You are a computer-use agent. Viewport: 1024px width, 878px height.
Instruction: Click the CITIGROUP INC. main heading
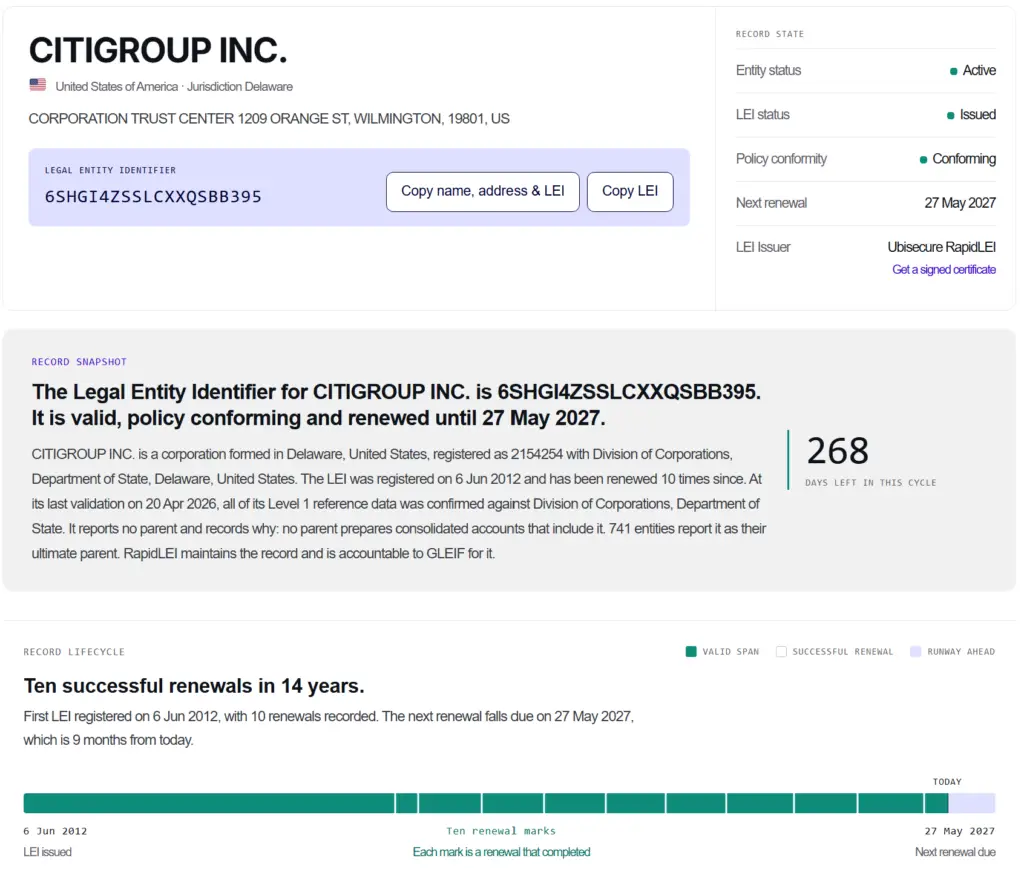pos(158,50)
